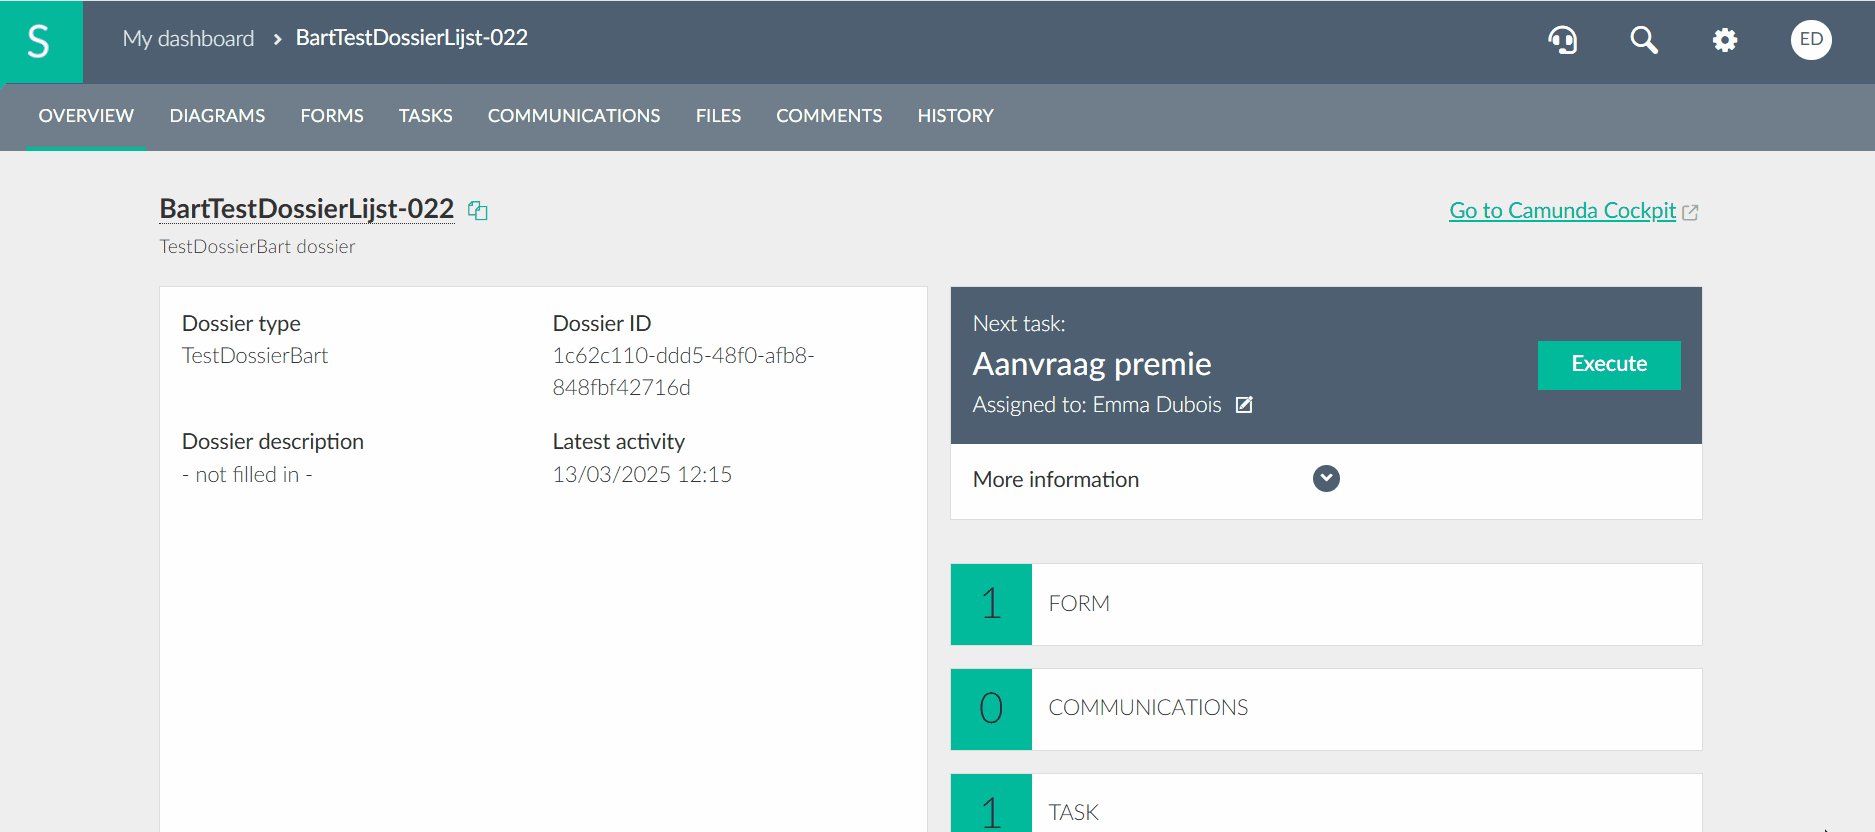Open the settings gear icon
Image resolution: width=1875 pixels, height=832 pixels.
(1724, 40)
